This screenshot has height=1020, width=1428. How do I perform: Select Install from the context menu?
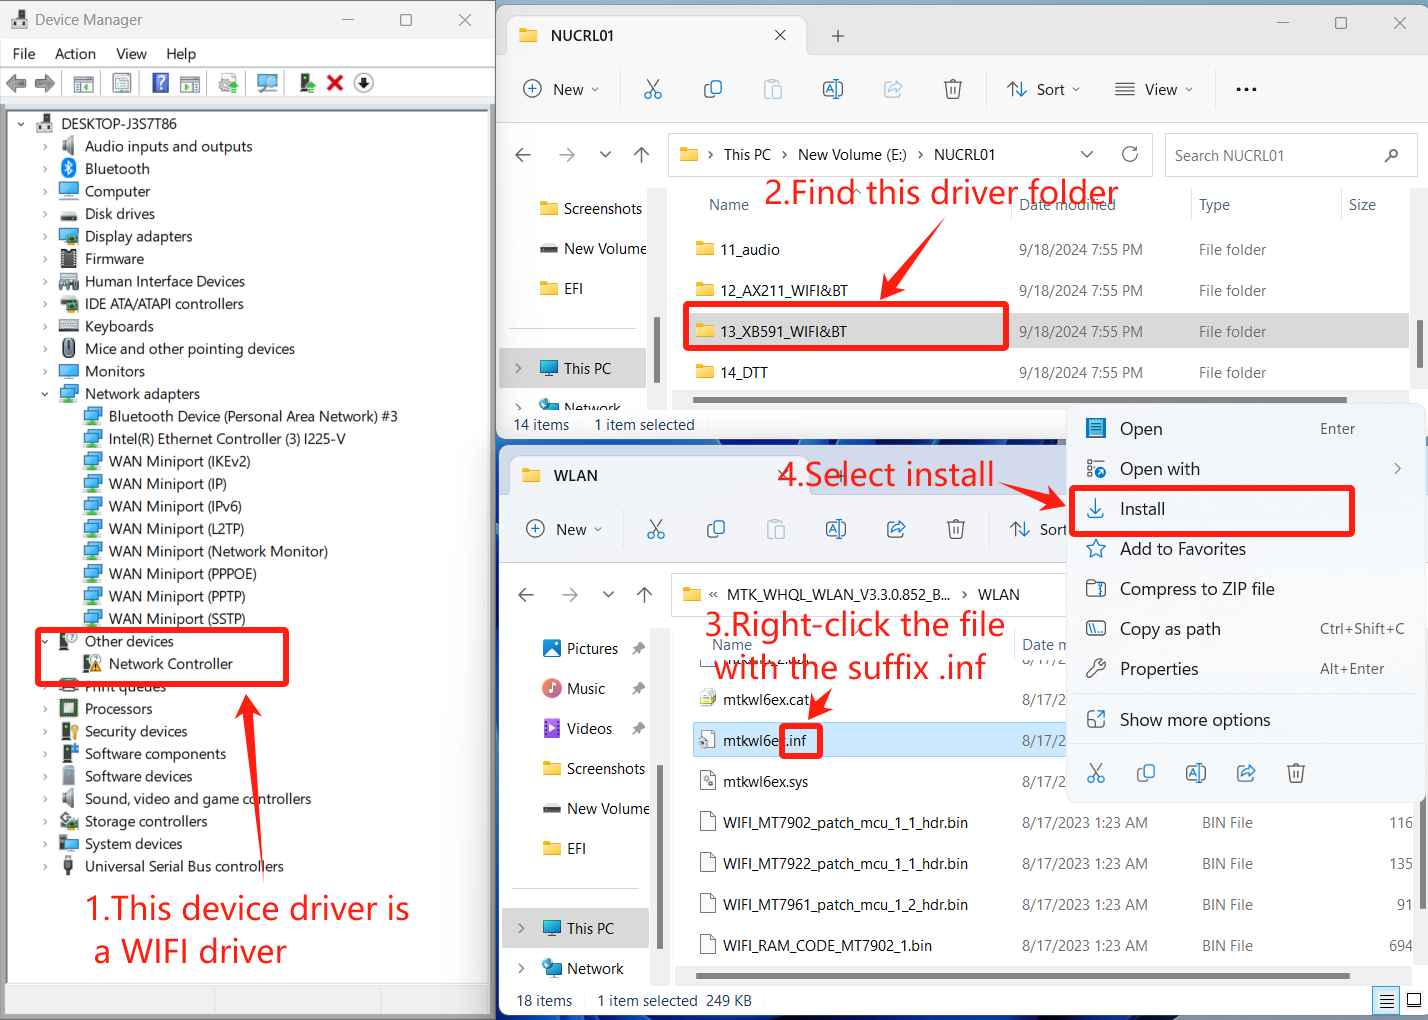coord(1142,509)
